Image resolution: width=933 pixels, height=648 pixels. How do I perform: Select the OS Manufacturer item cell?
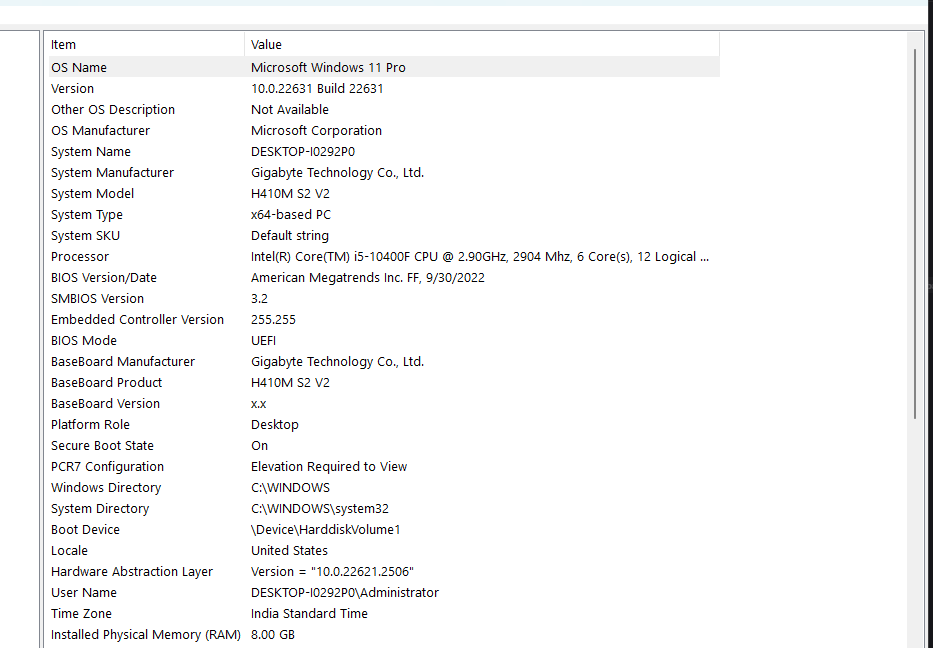[100, 130]
